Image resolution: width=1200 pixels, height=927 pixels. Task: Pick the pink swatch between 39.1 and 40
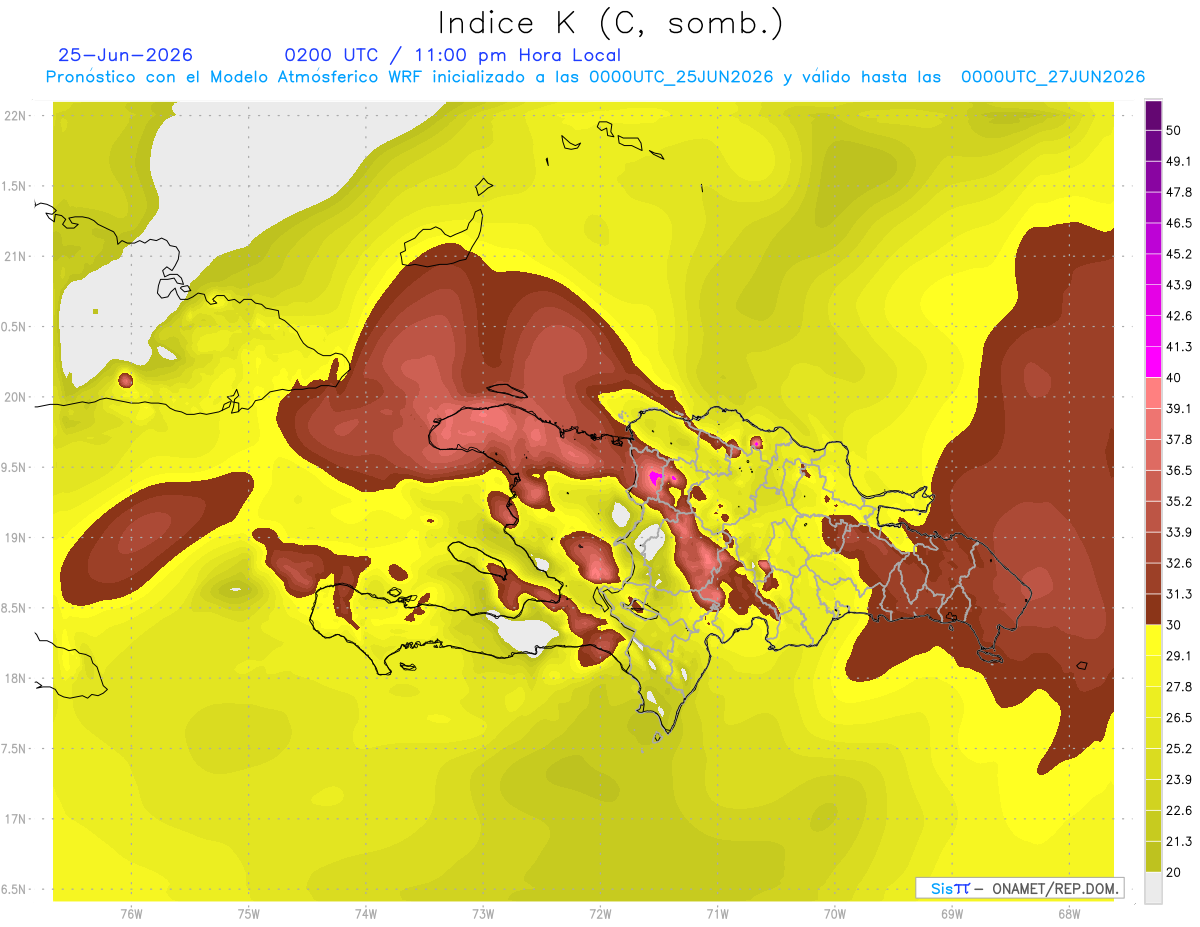click(x=1153, y=393)
